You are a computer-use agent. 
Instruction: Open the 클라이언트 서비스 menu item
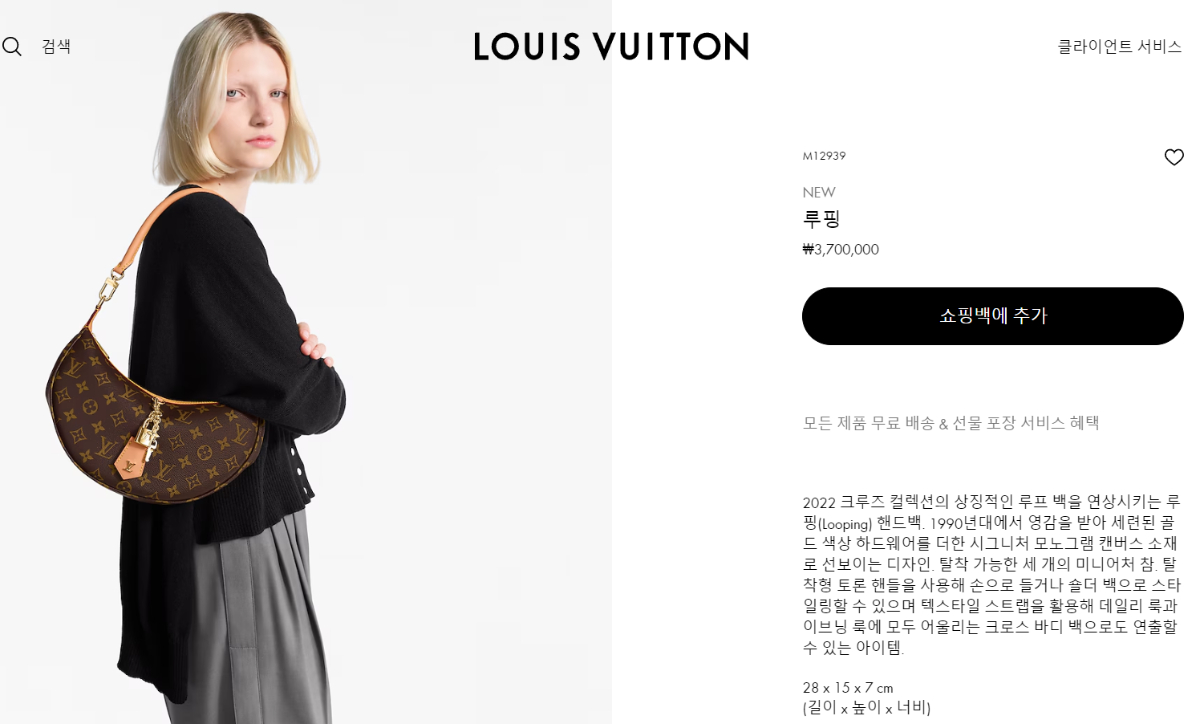(1120, 46)
